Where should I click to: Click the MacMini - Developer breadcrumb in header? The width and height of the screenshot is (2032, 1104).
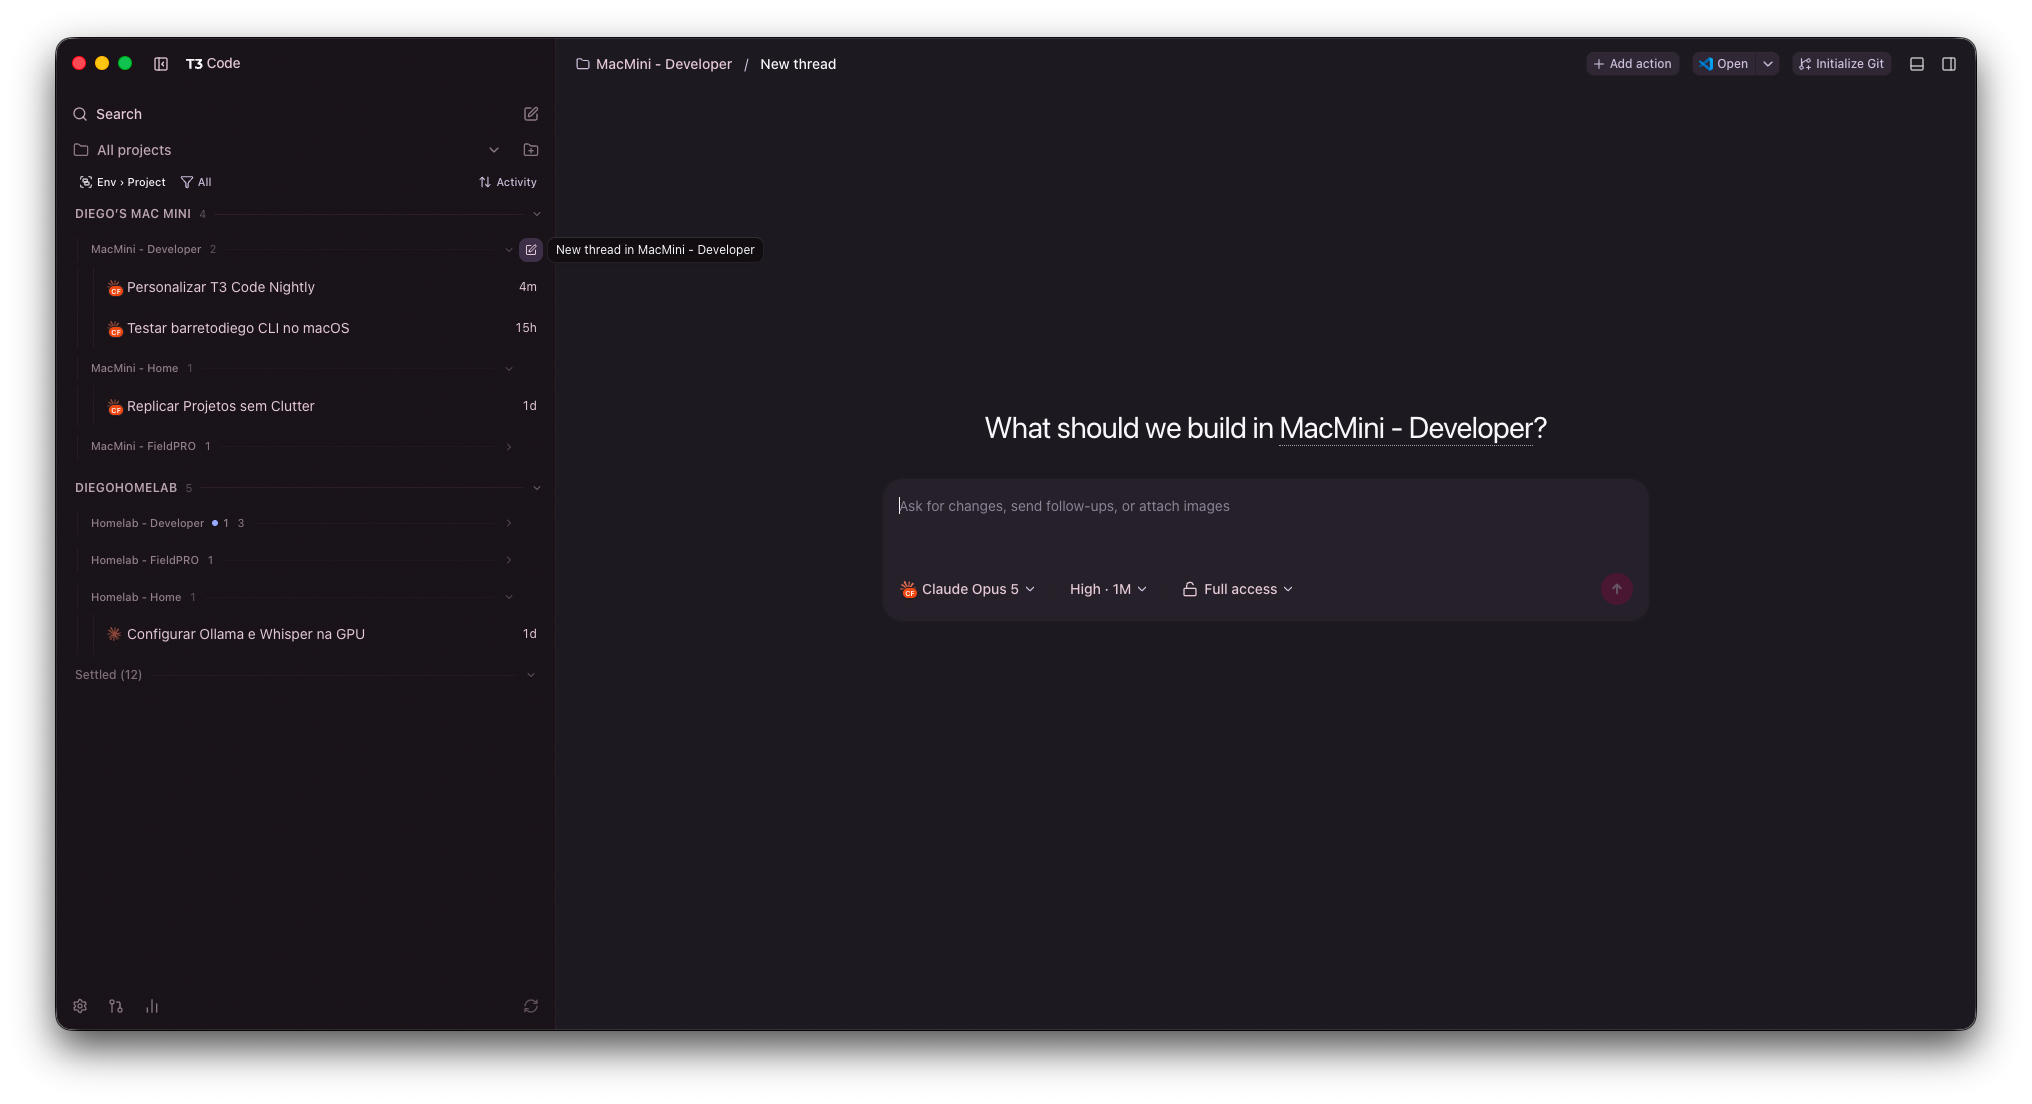654,64
